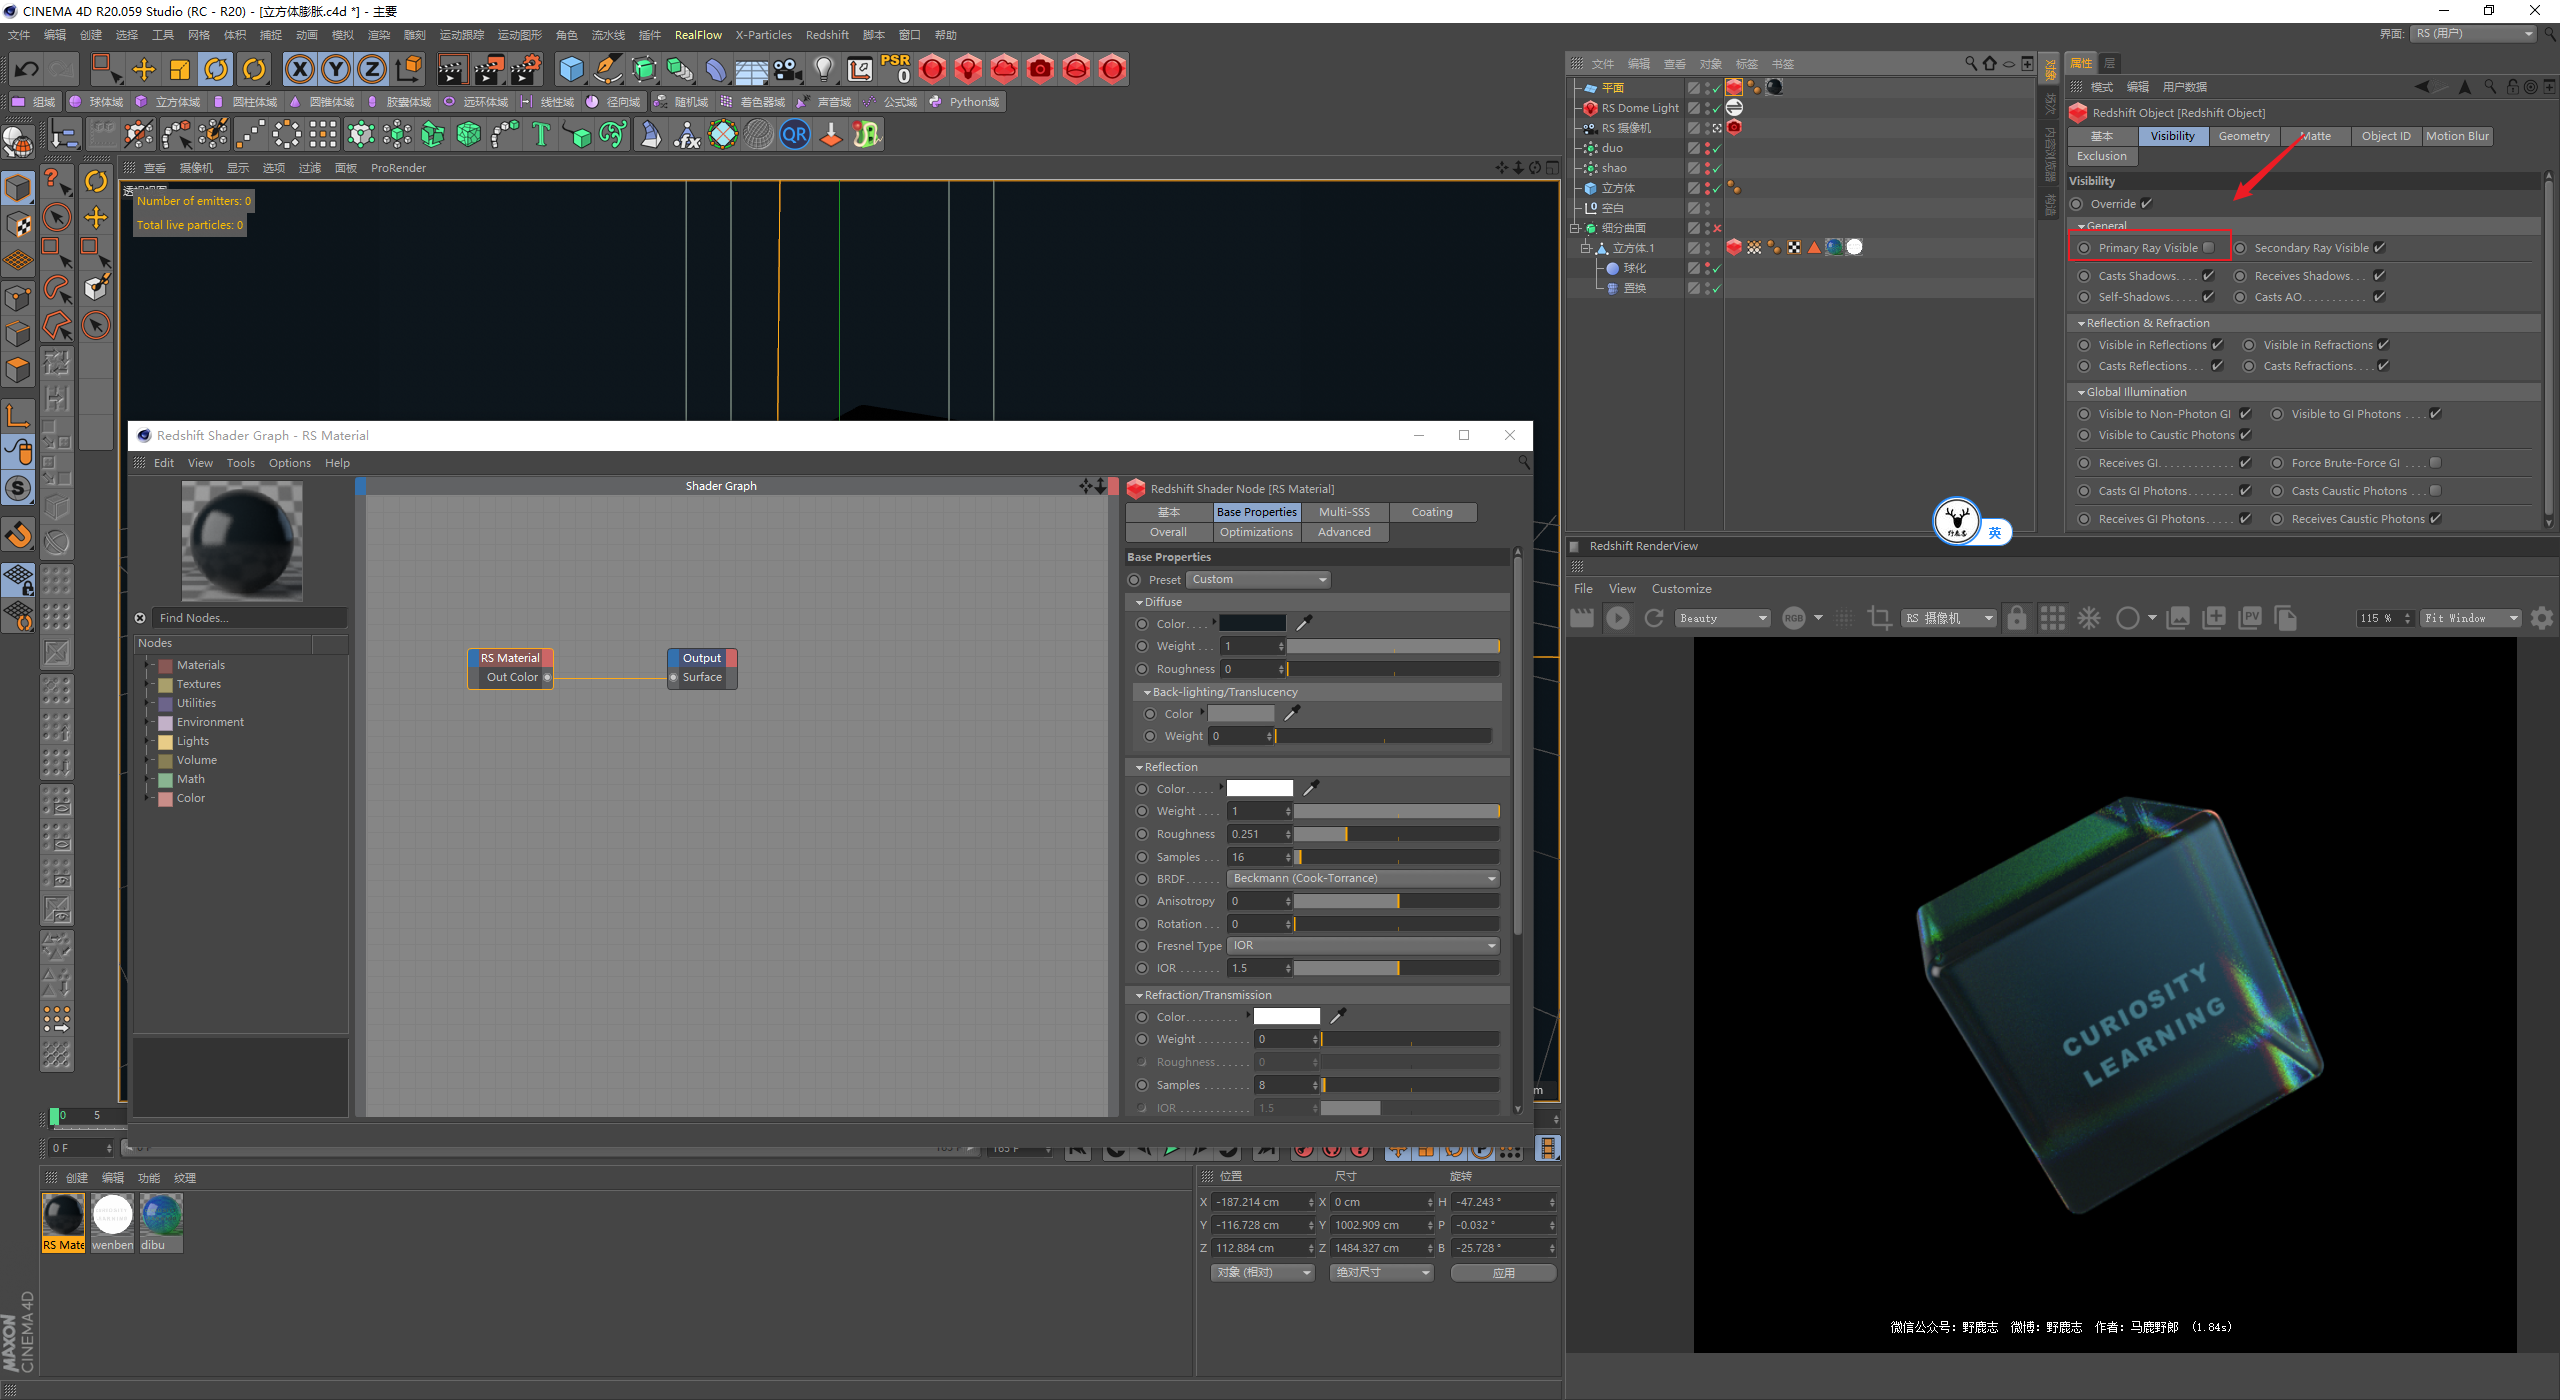2560x1400 pixels.
Task: Click the Render View clapperboard icon
Action: point(452,69)
